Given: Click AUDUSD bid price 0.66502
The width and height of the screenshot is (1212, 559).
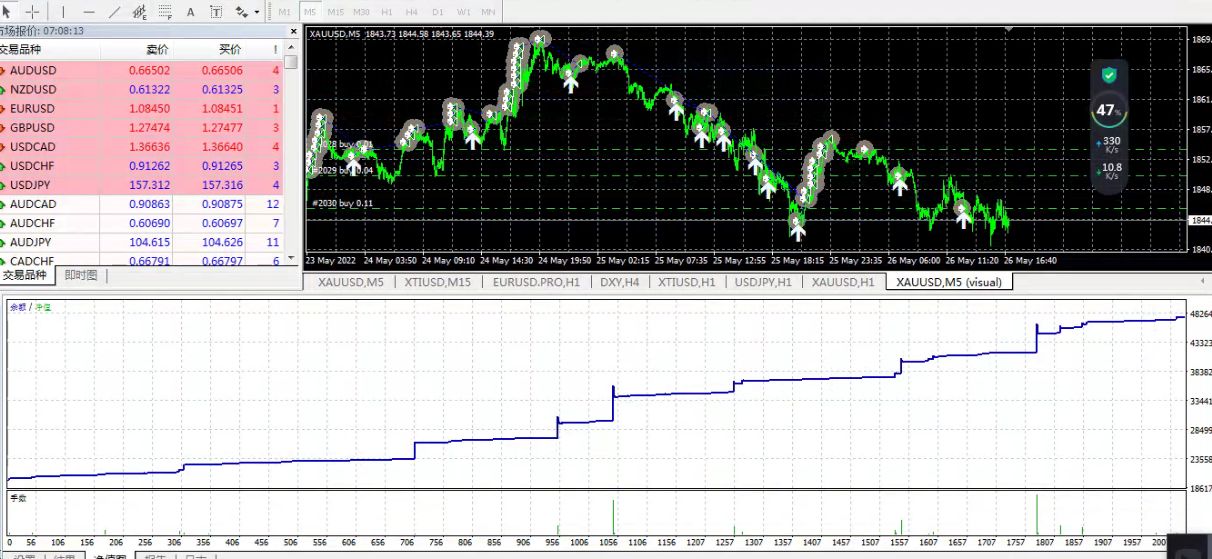Looking at the screenshot, I should tap(149, 70).
